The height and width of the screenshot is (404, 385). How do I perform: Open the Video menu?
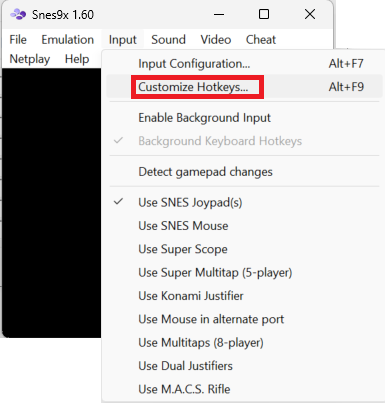pos(216,40)
